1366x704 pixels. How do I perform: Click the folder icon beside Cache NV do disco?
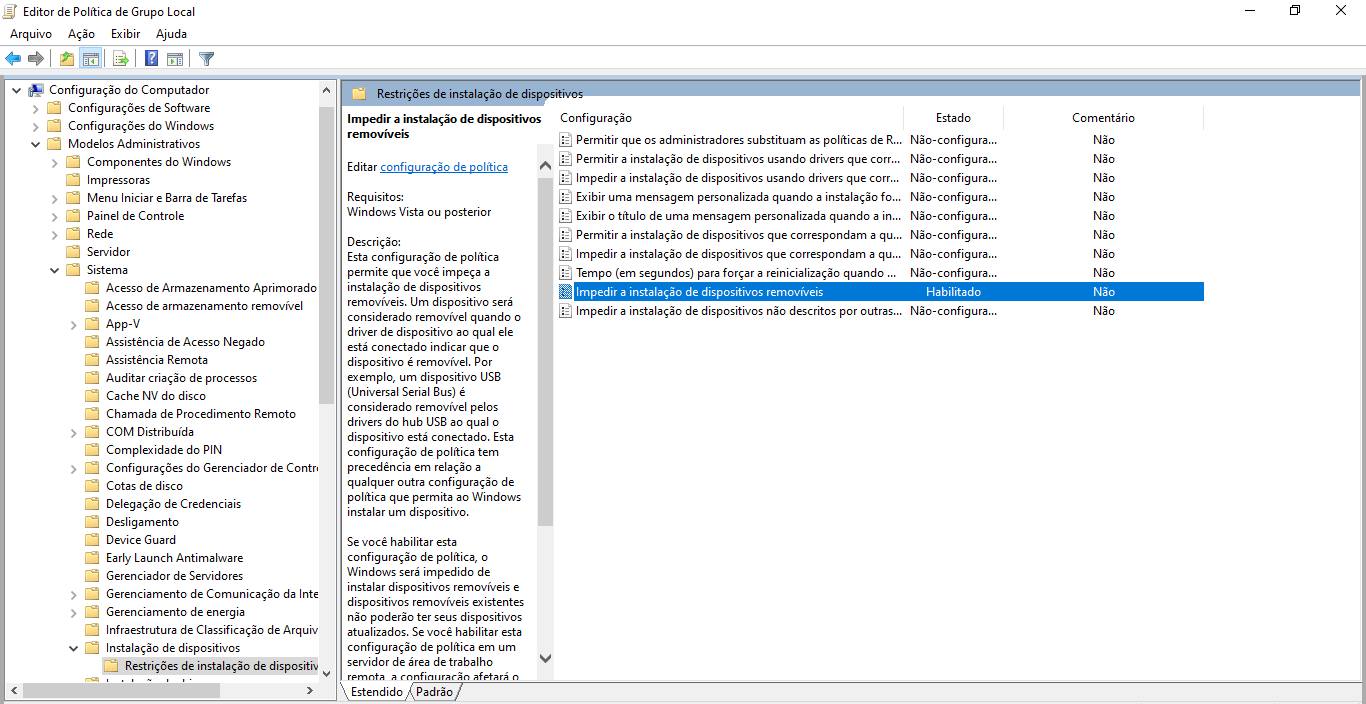[x=92, y=396]
